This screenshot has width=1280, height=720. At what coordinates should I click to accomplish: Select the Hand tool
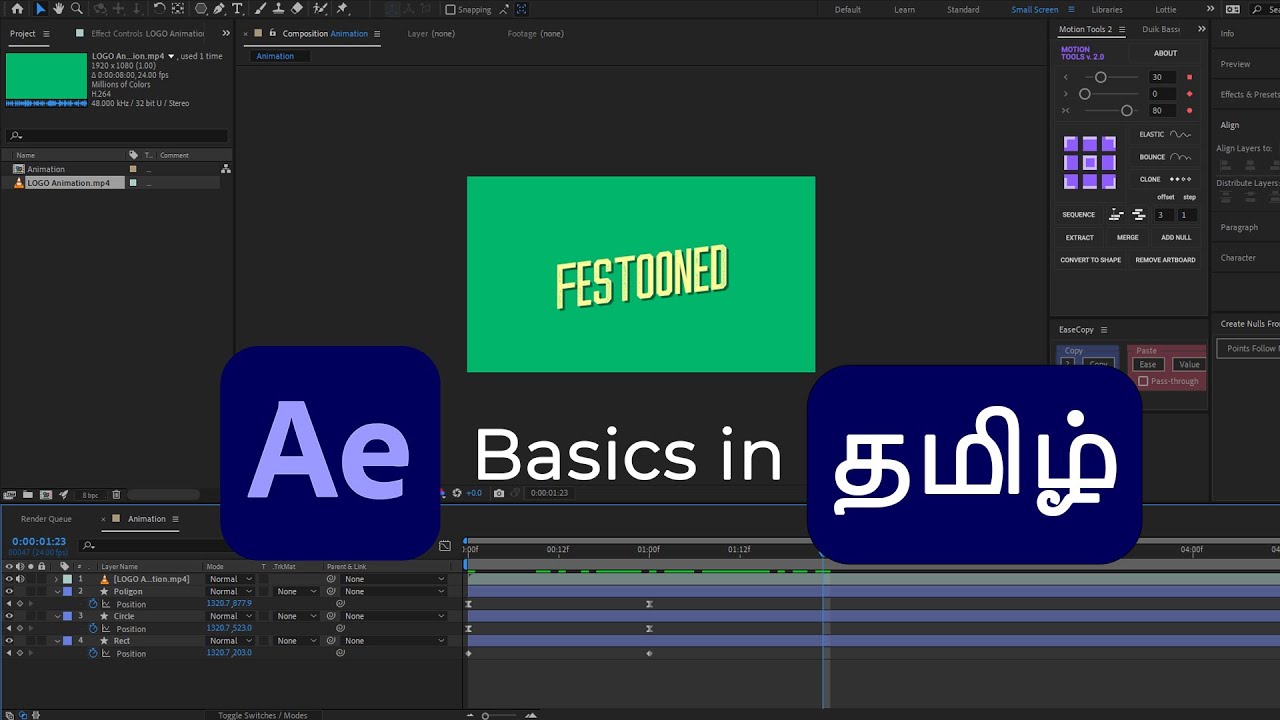pyautogui.click(x=59, y=9)
